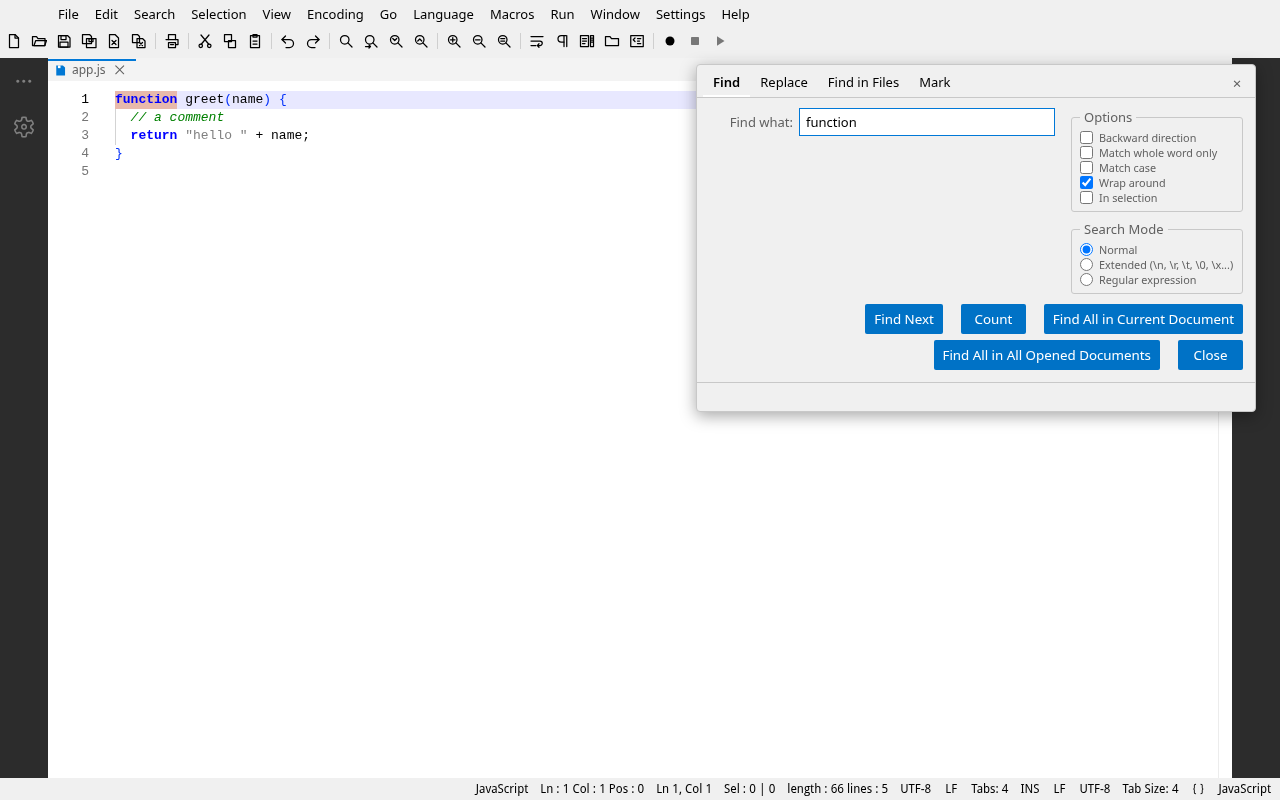1280x800 pixels.
Task: Click the Undo arrow icon
Action: click(x=288, y=41)
